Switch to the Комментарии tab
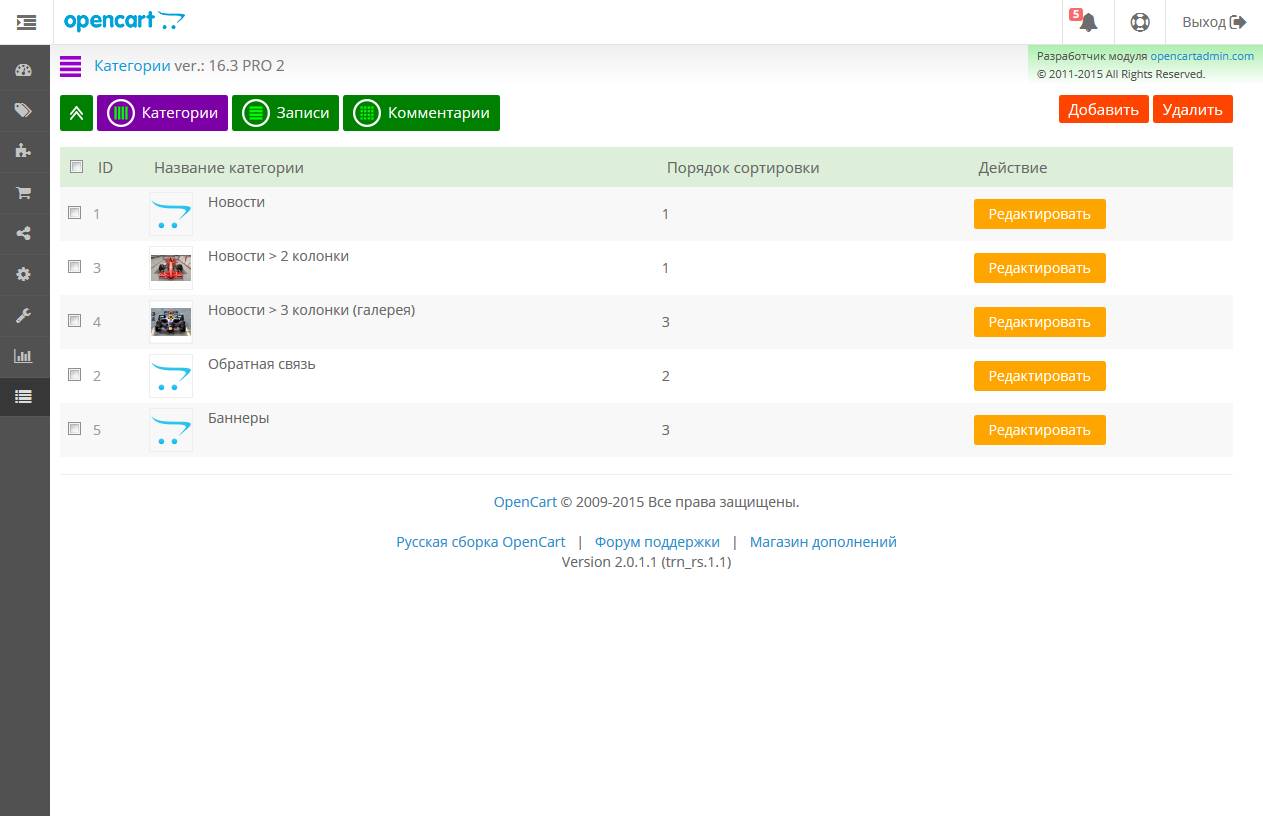1263x833 pixels. tap(421, 113)
